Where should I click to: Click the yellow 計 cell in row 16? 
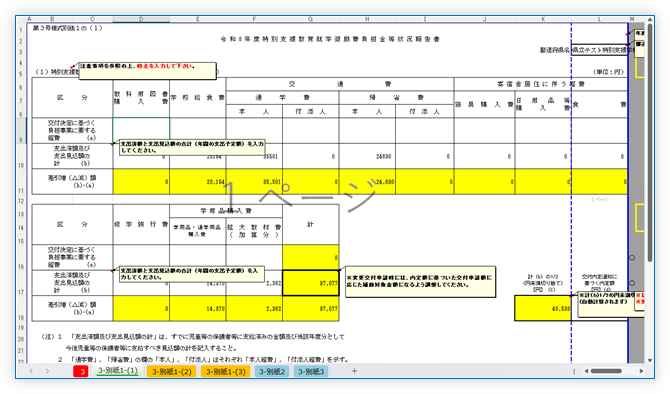[311, 257]
